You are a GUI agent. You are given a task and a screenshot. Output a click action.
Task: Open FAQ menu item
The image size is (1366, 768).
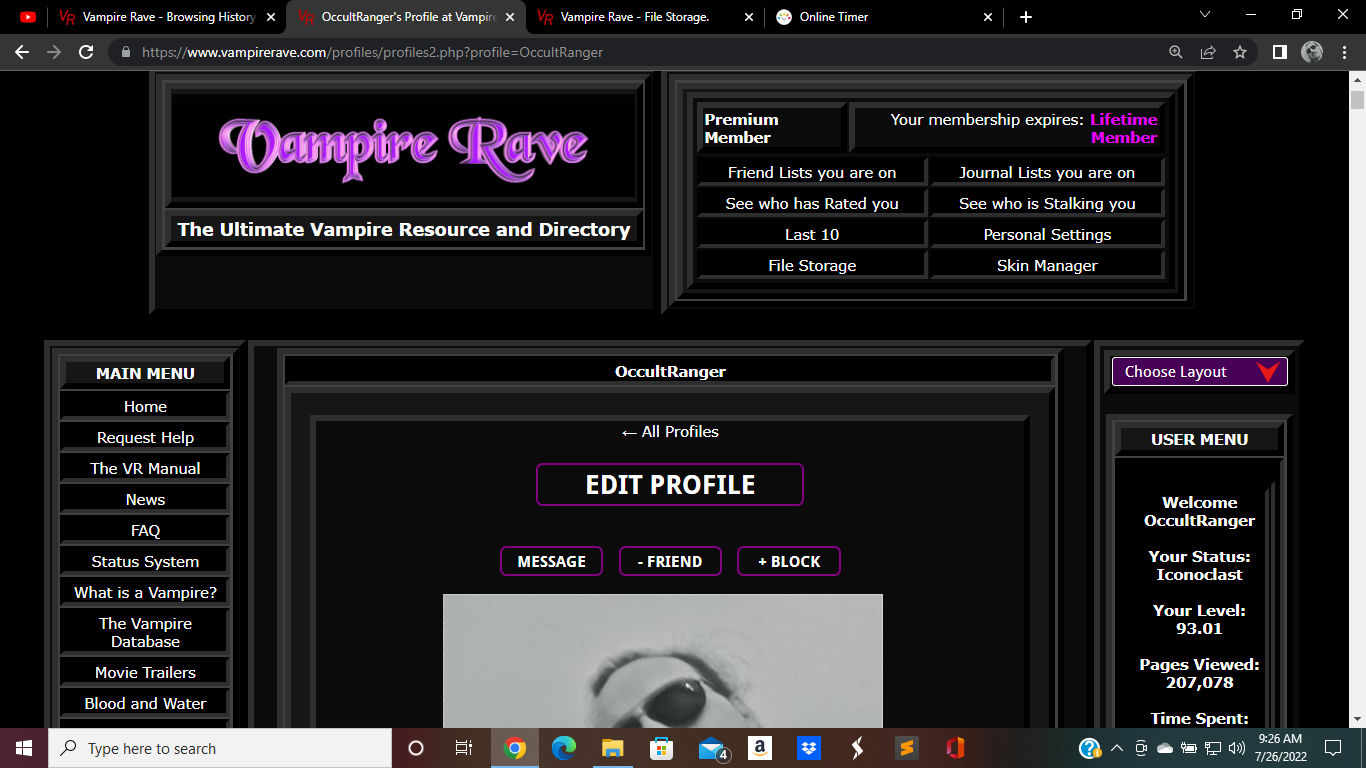[145, 530]
